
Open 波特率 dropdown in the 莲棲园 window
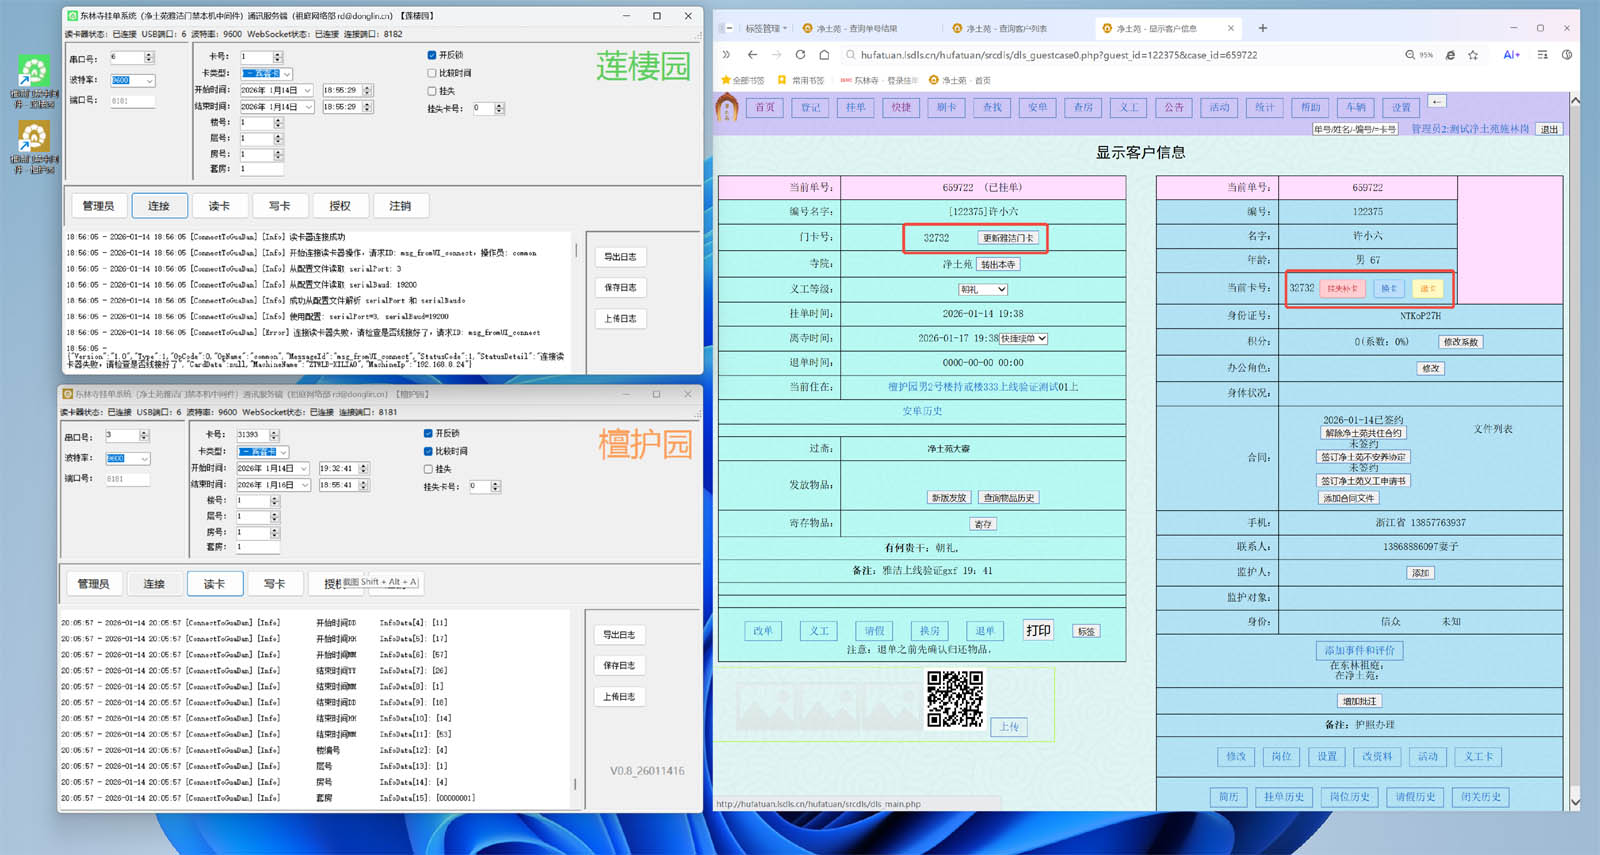click(x=150, y=81)
